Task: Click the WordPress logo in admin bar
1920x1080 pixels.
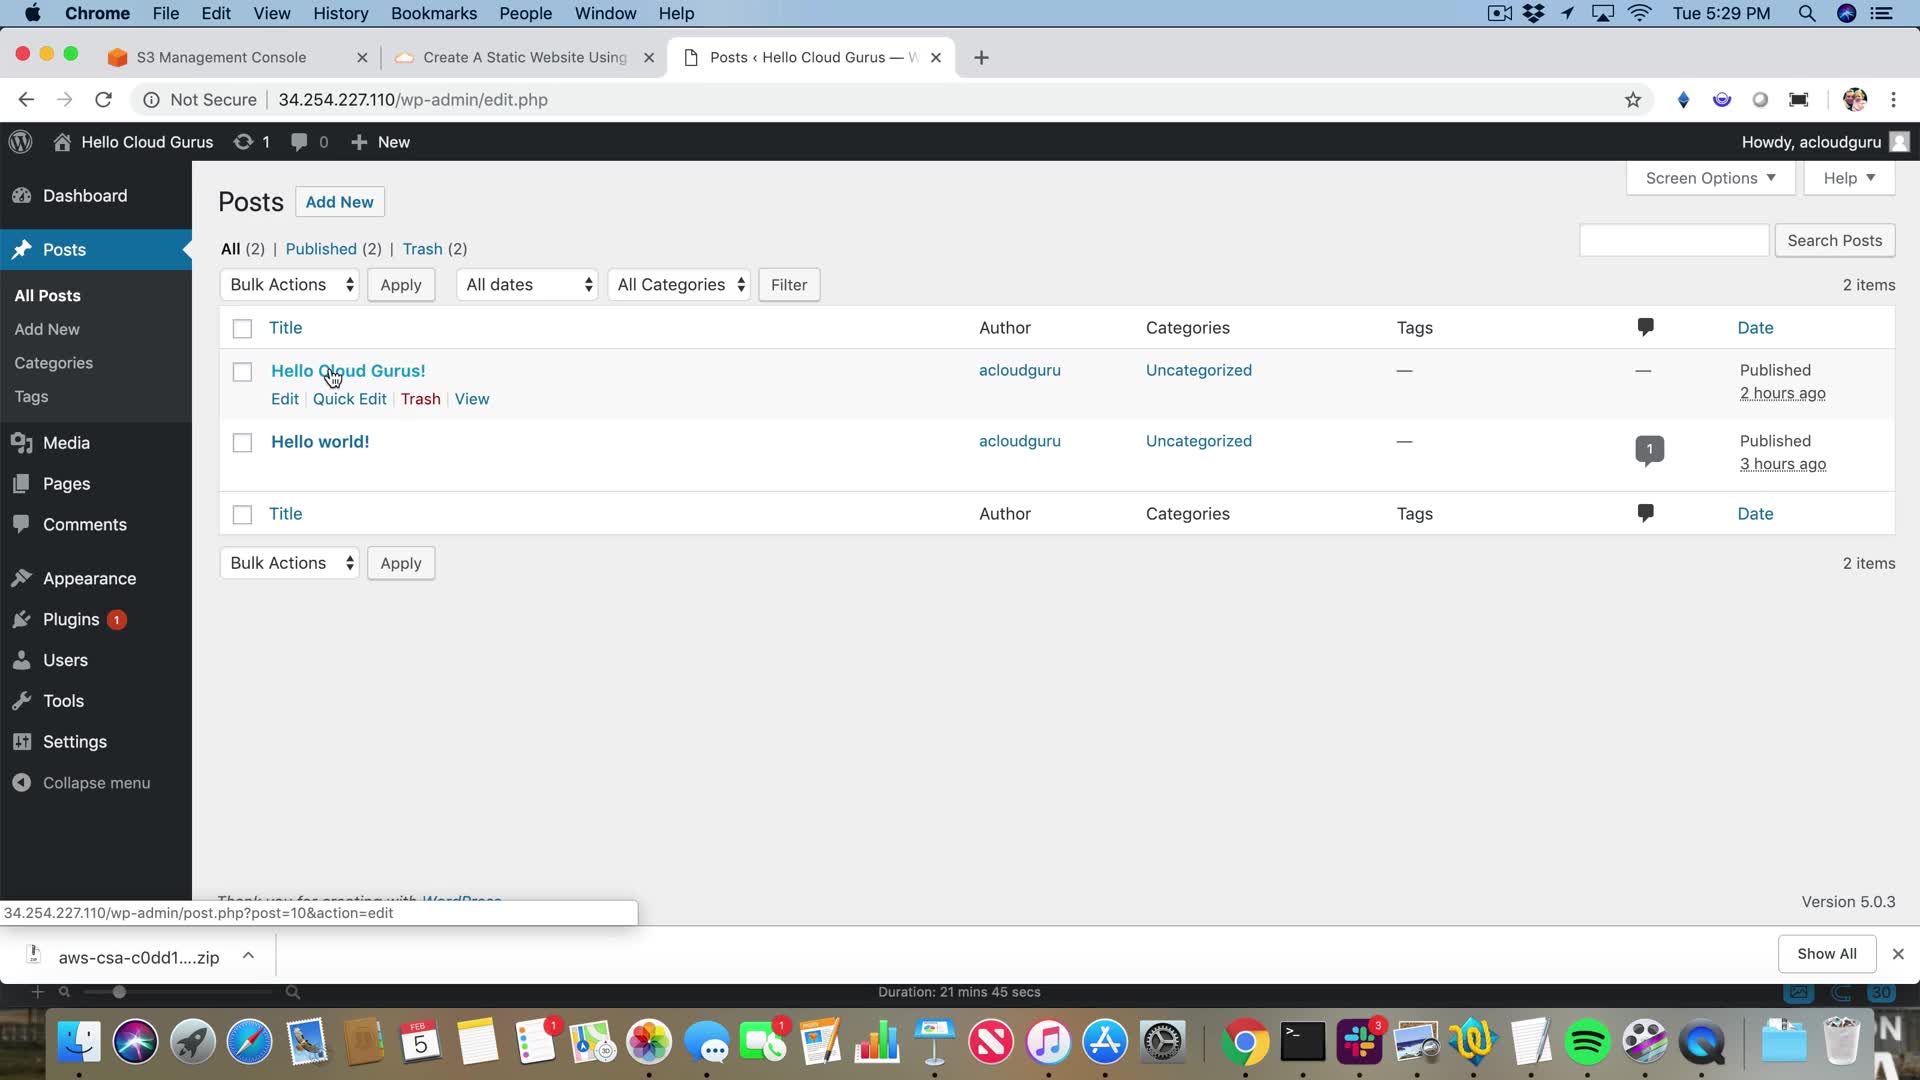Action: 21,142
